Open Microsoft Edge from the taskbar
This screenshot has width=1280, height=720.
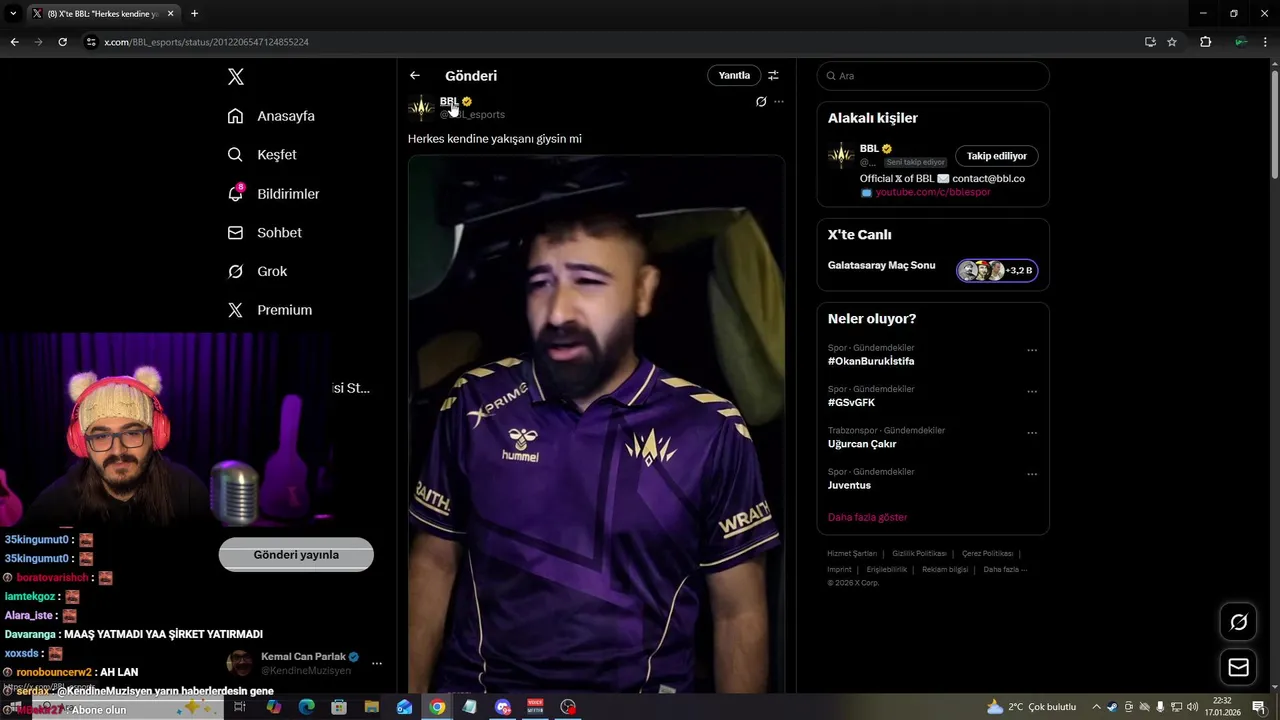pos(307,707)
